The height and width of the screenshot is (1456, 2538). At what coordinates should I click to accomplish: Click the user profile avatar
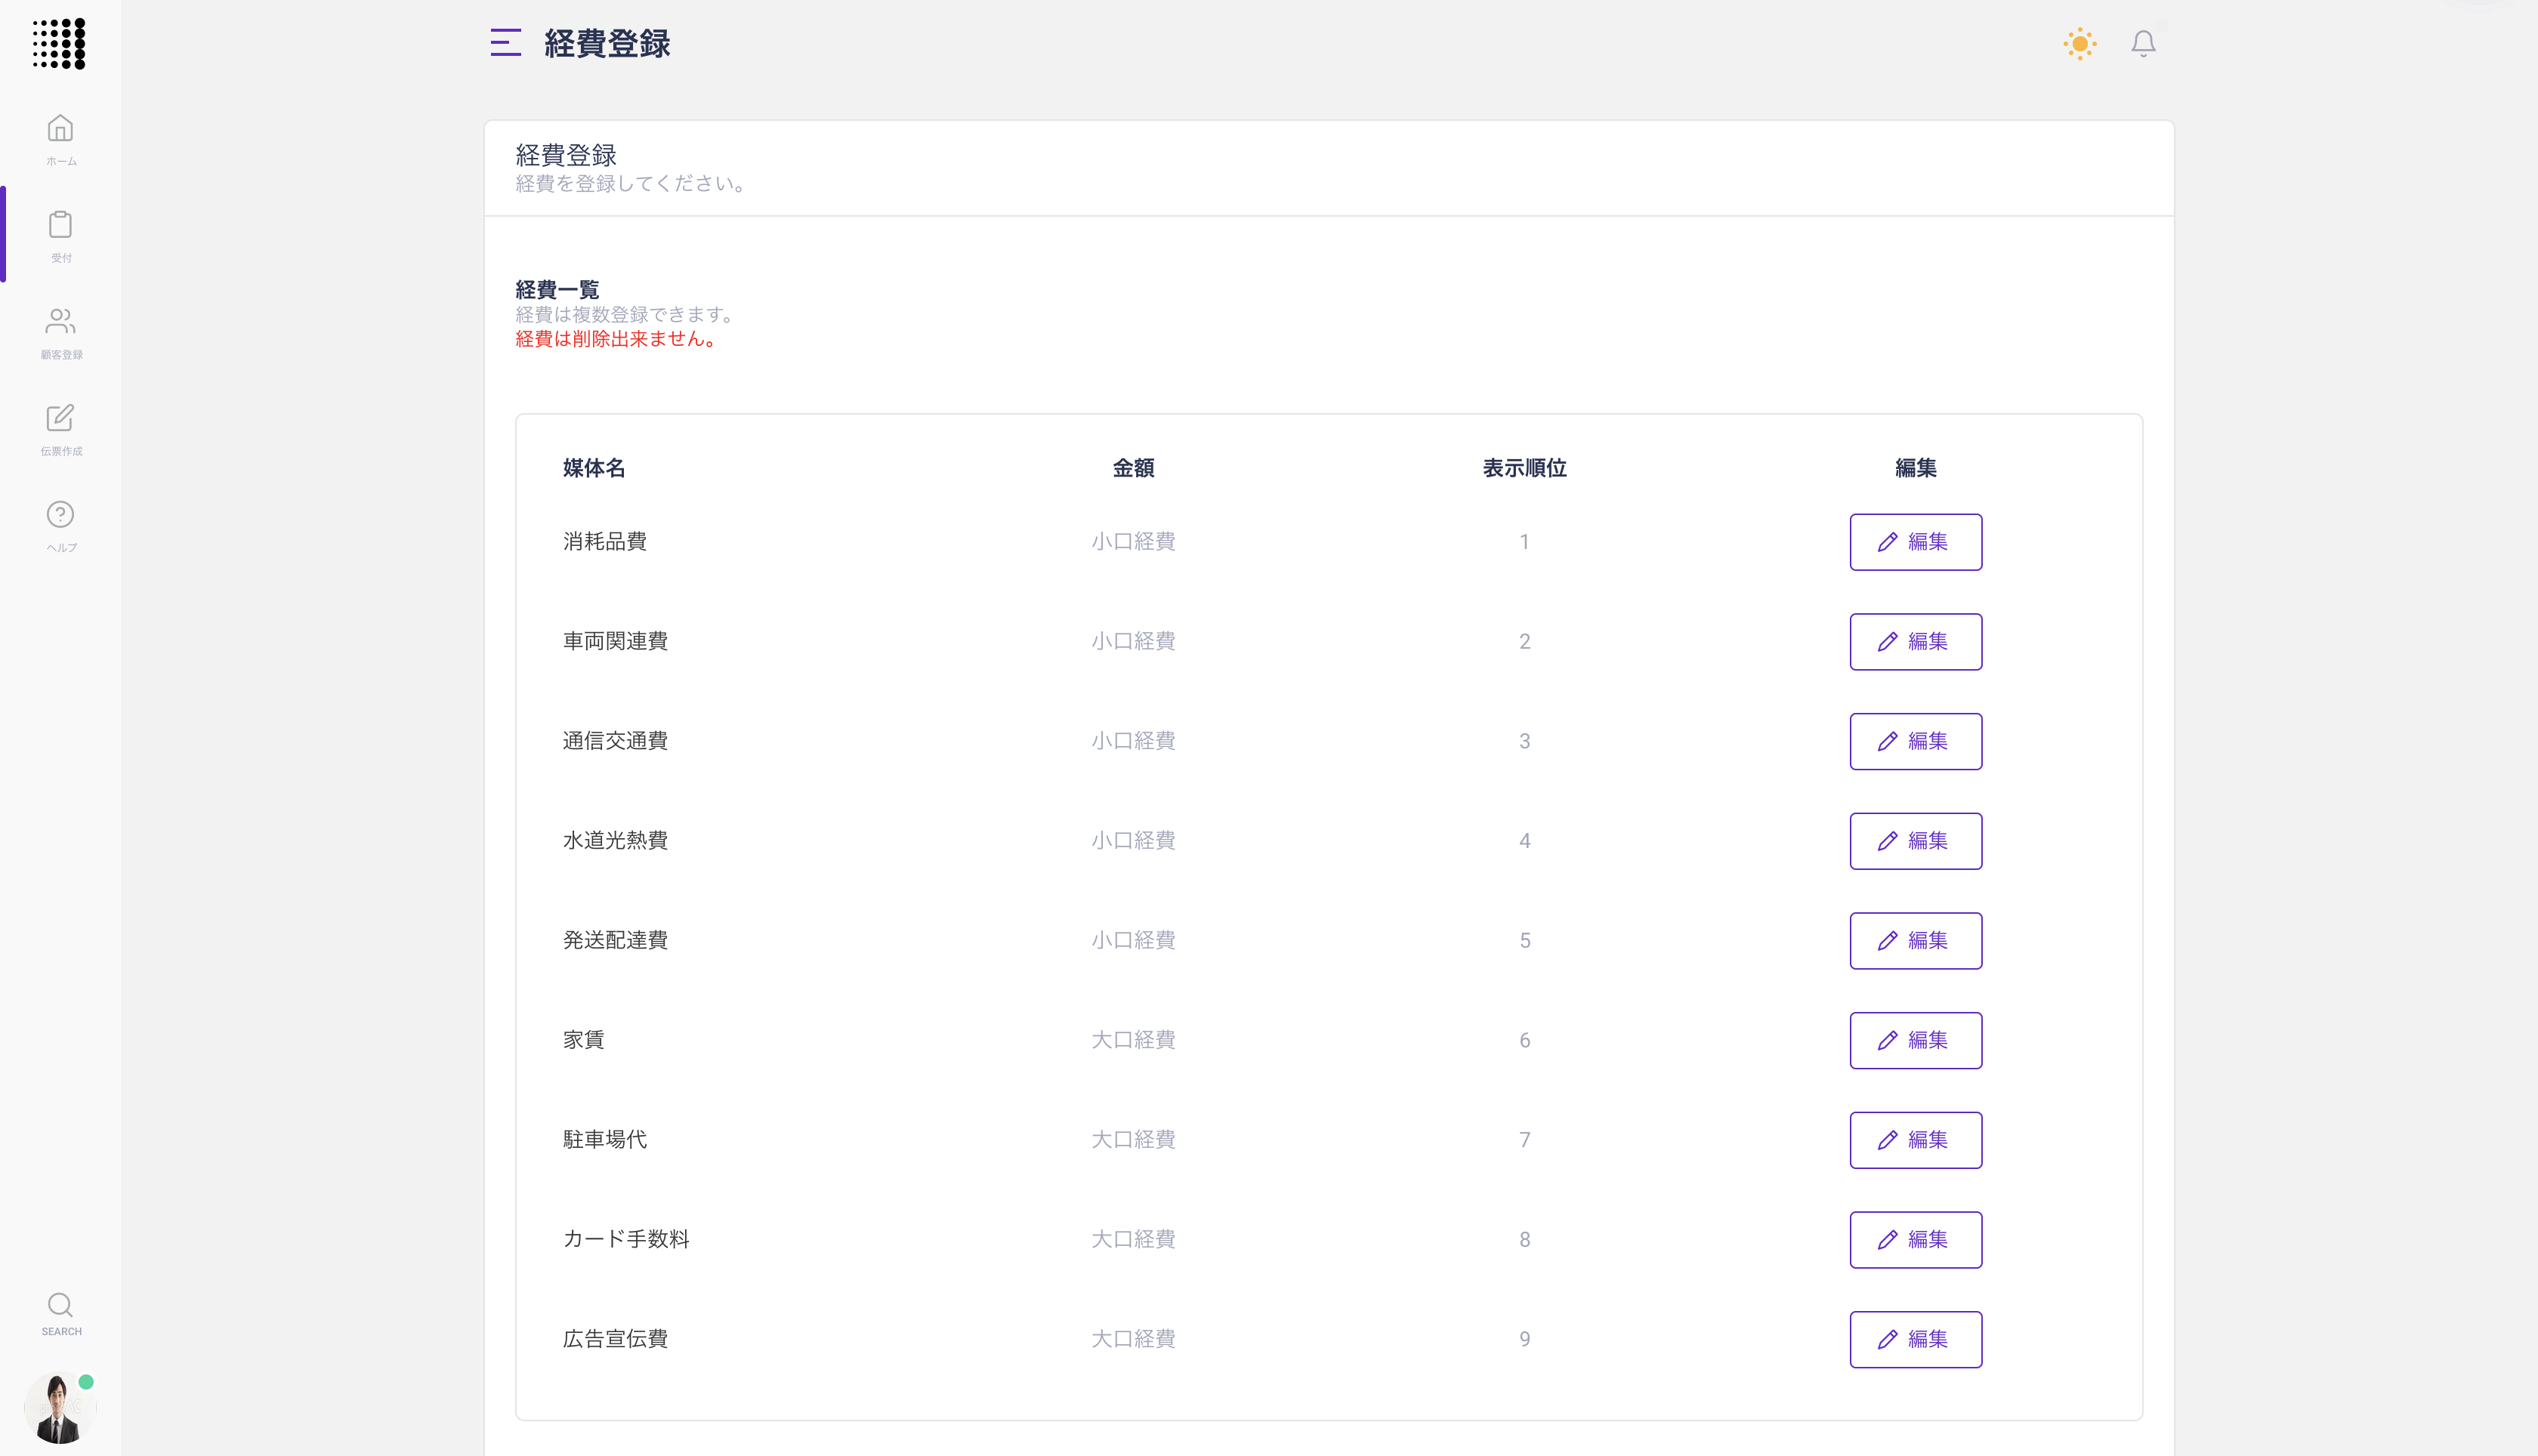click(59, 1408)
